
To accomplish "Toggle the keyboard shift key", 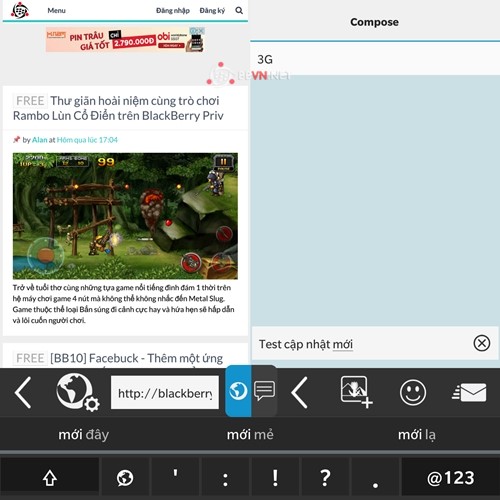I will (x=50, y=478).
